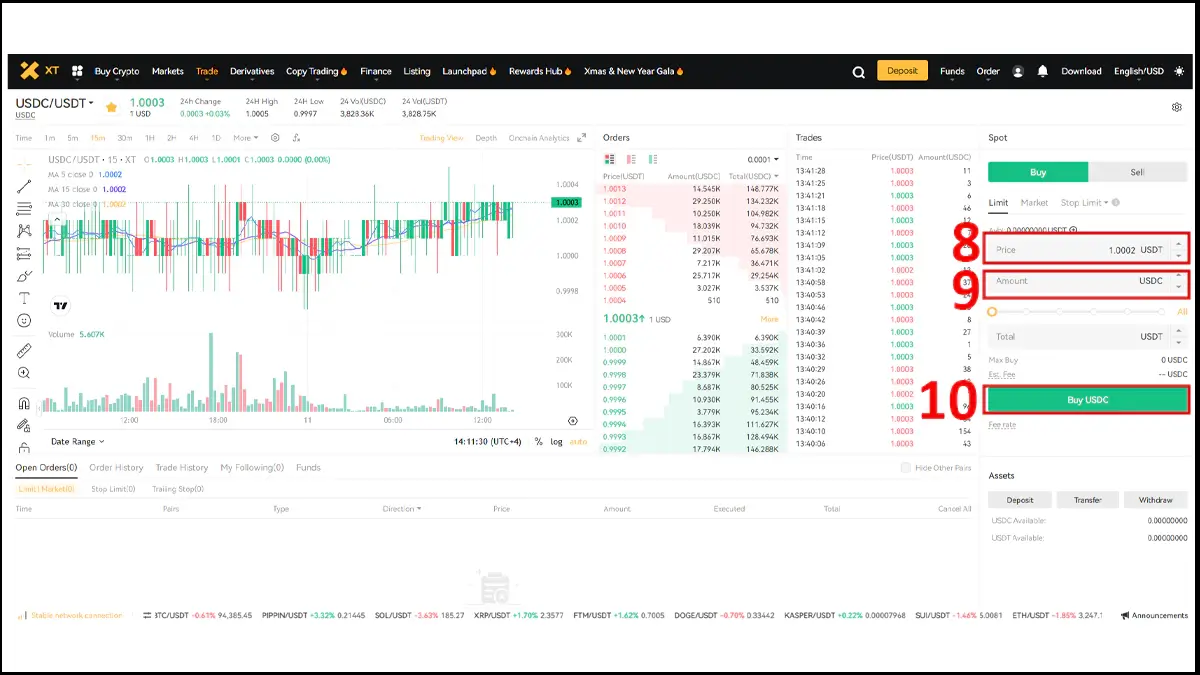Select the 1H timeframe
This screenshot has width=1200, height=675.
150,138
